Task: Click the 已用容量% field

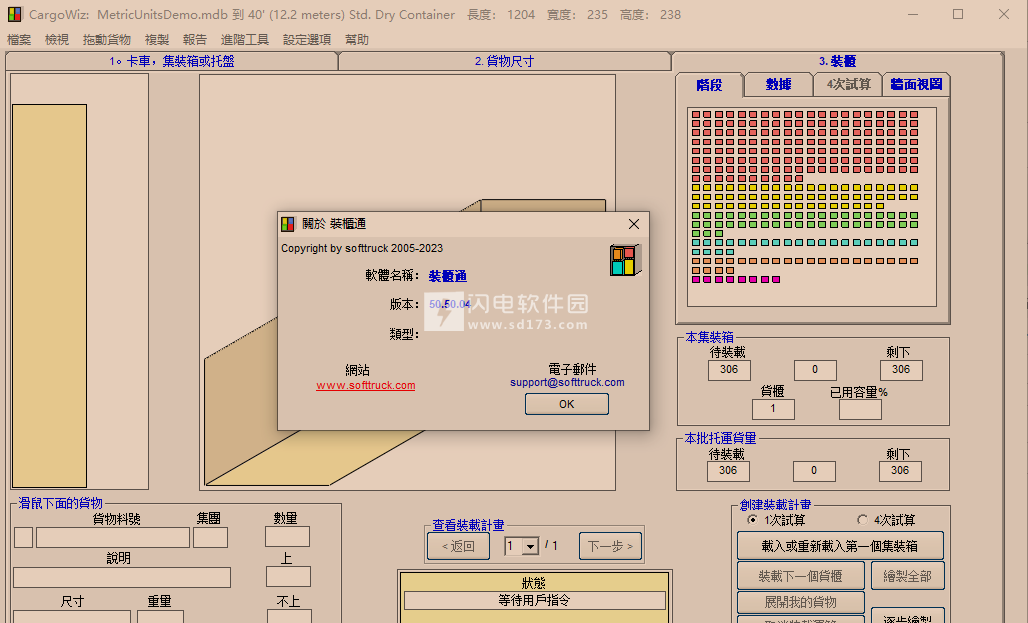Action: coord(860,409)
